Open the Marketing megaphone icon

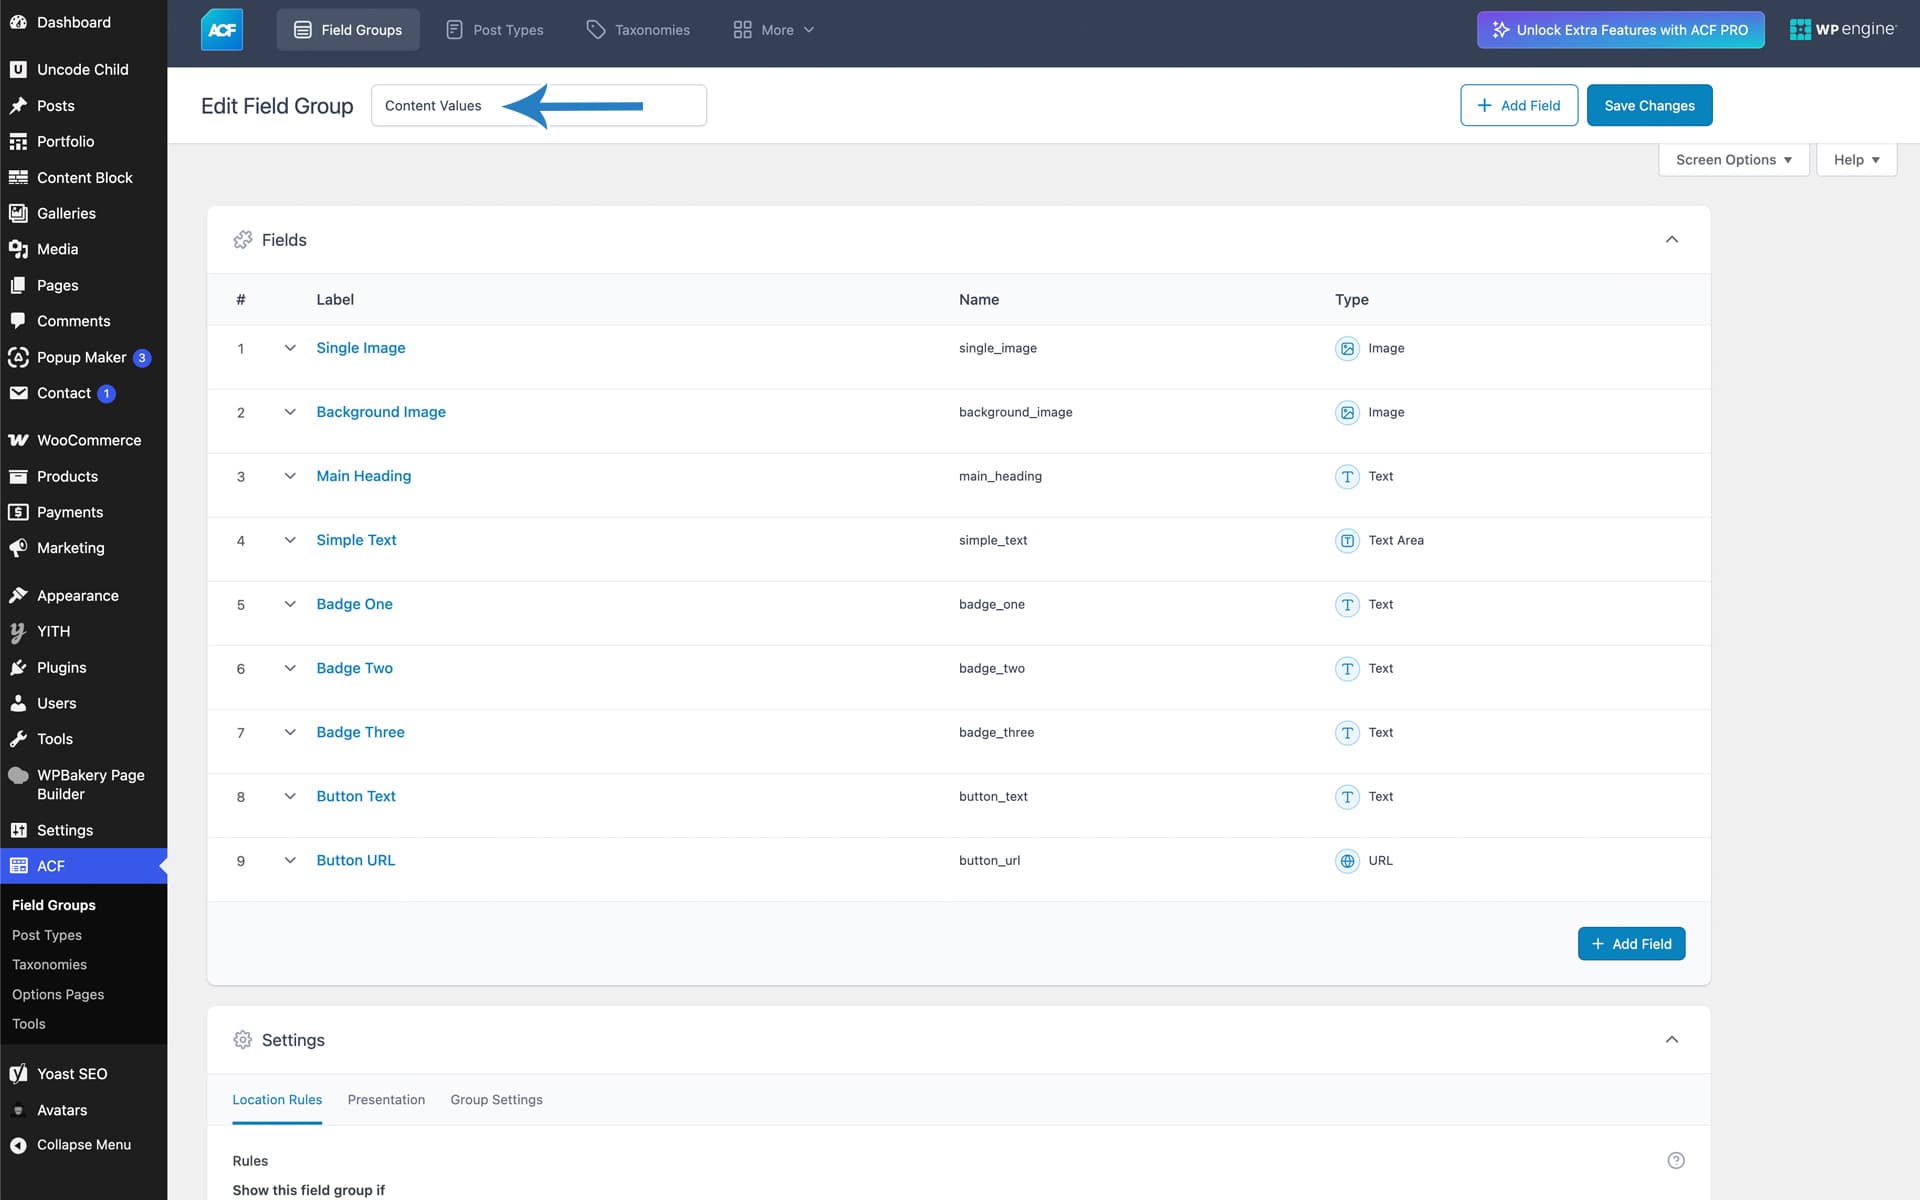click(18, 548)
